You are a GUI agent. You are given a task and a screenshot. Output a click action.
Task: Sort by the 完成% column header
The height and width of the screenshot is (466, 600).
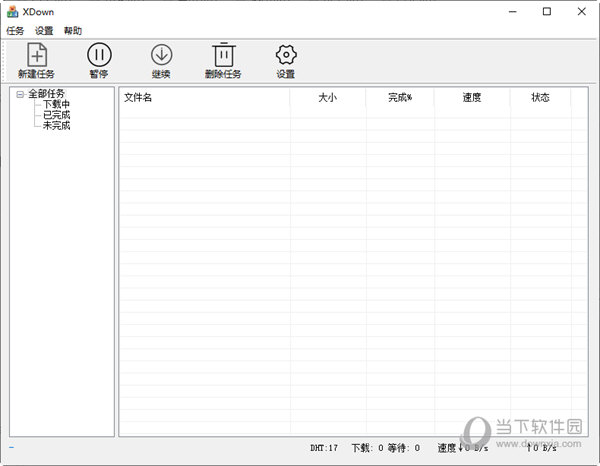tap(400, 98)
